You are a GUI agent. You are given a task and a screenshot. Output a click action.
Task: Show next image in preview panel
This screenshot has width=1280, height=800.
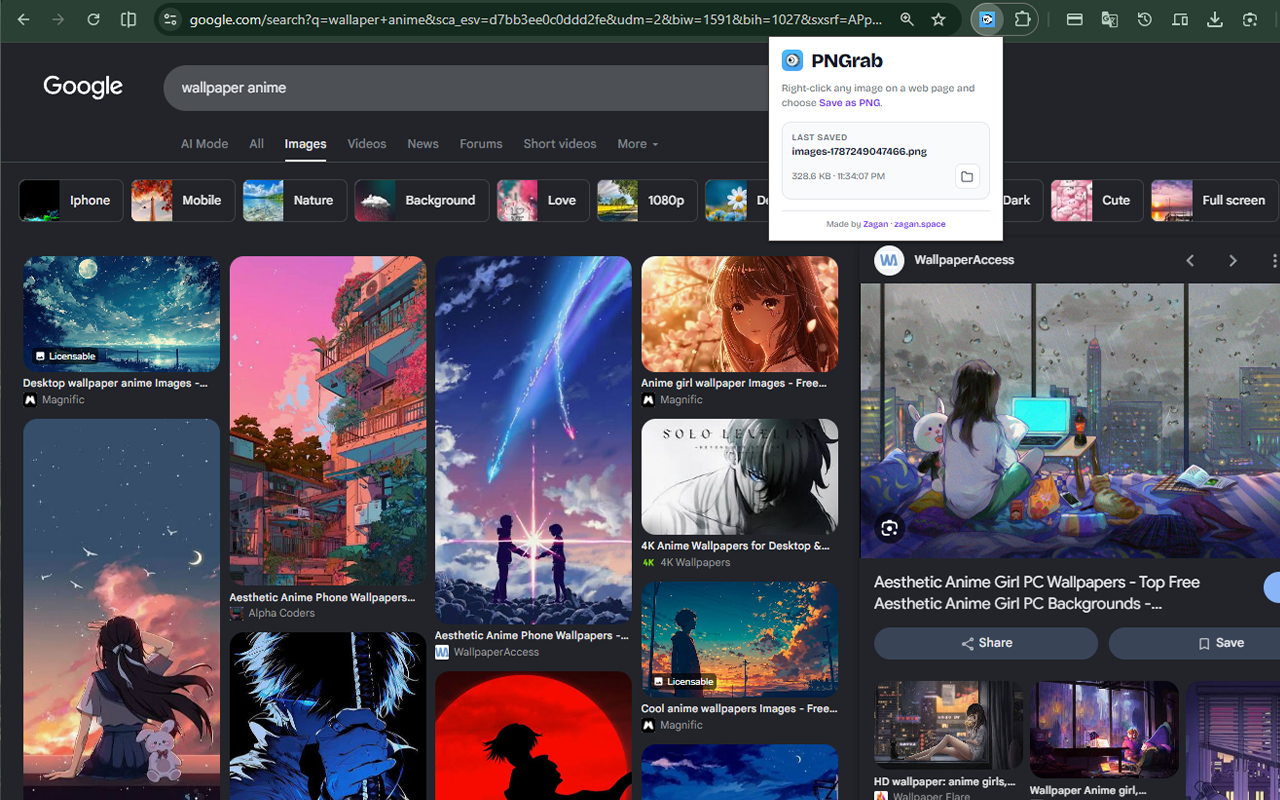[x=1233, y=260]
